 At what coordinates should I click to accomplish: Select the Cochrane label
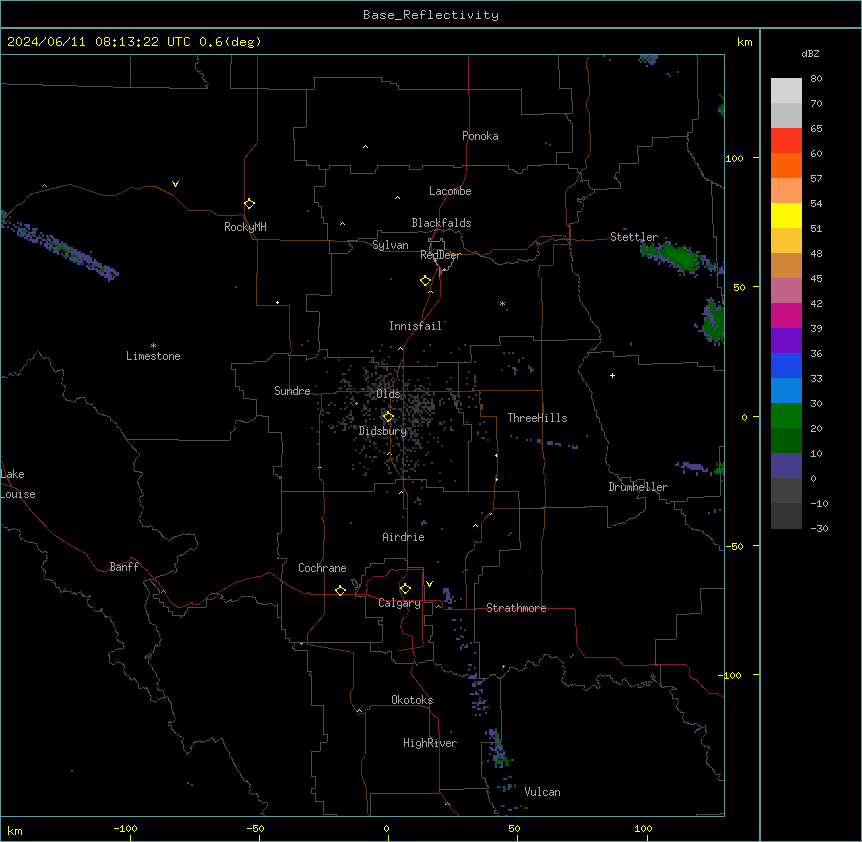(322, 568)
